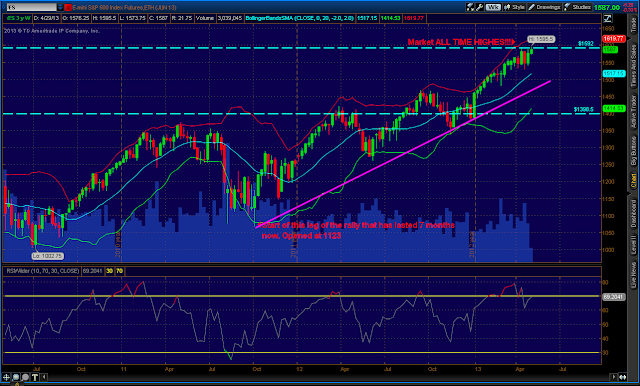Open the Trade sidebar tab
The image size is (640, 386).
(x=633, y=25)
